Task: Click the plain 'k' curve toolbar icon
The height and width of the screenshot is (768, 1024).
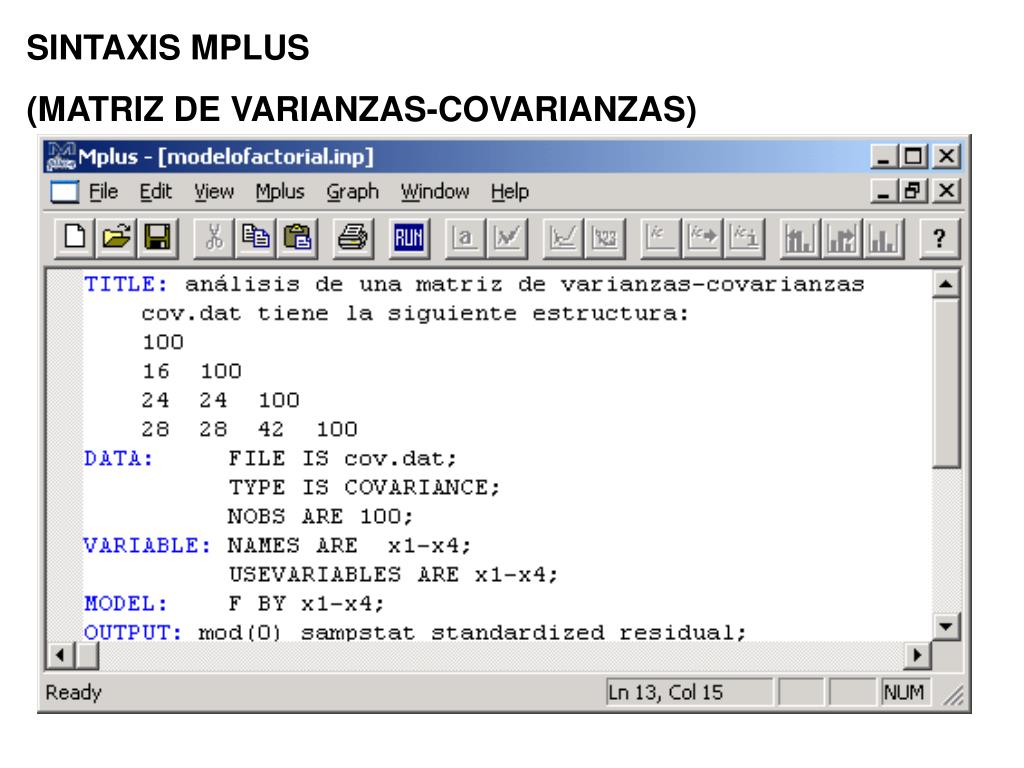Action: 660,238
